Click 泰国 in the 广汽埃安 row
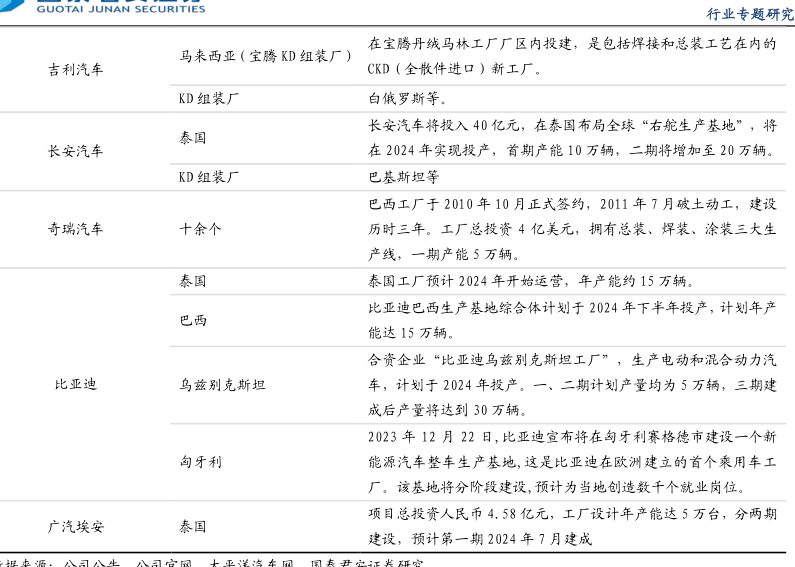This screenshot has width=795, height=567. point(193,526)
